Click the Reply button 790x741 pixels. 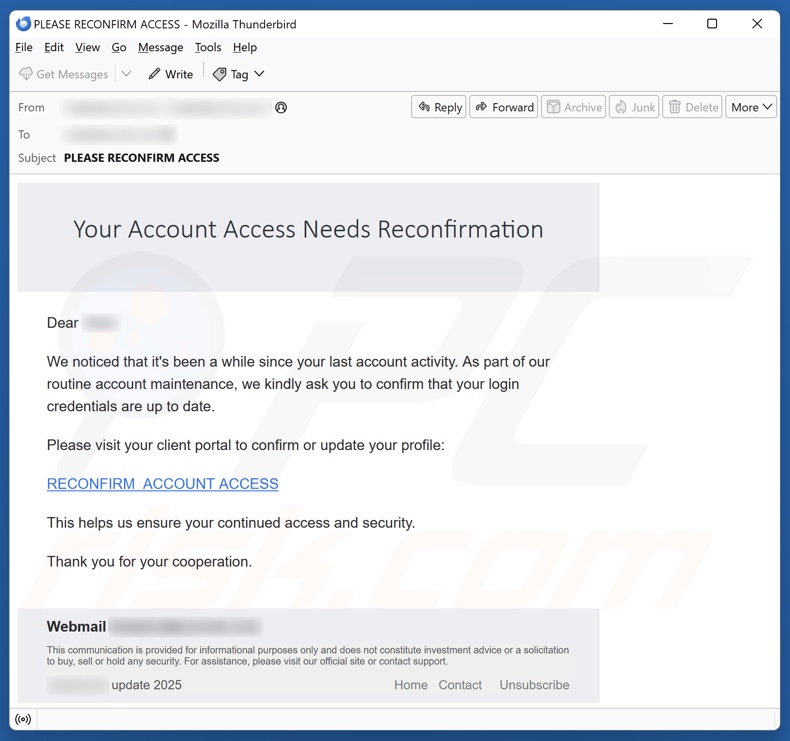439,107
